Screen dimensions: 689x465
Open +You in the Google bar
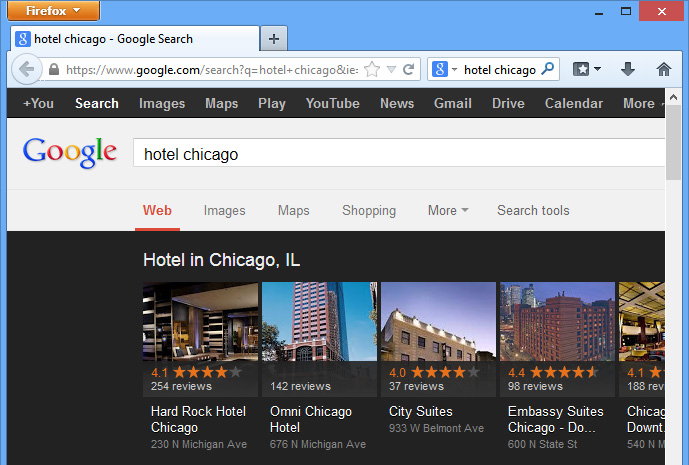[x=38, y=103]
